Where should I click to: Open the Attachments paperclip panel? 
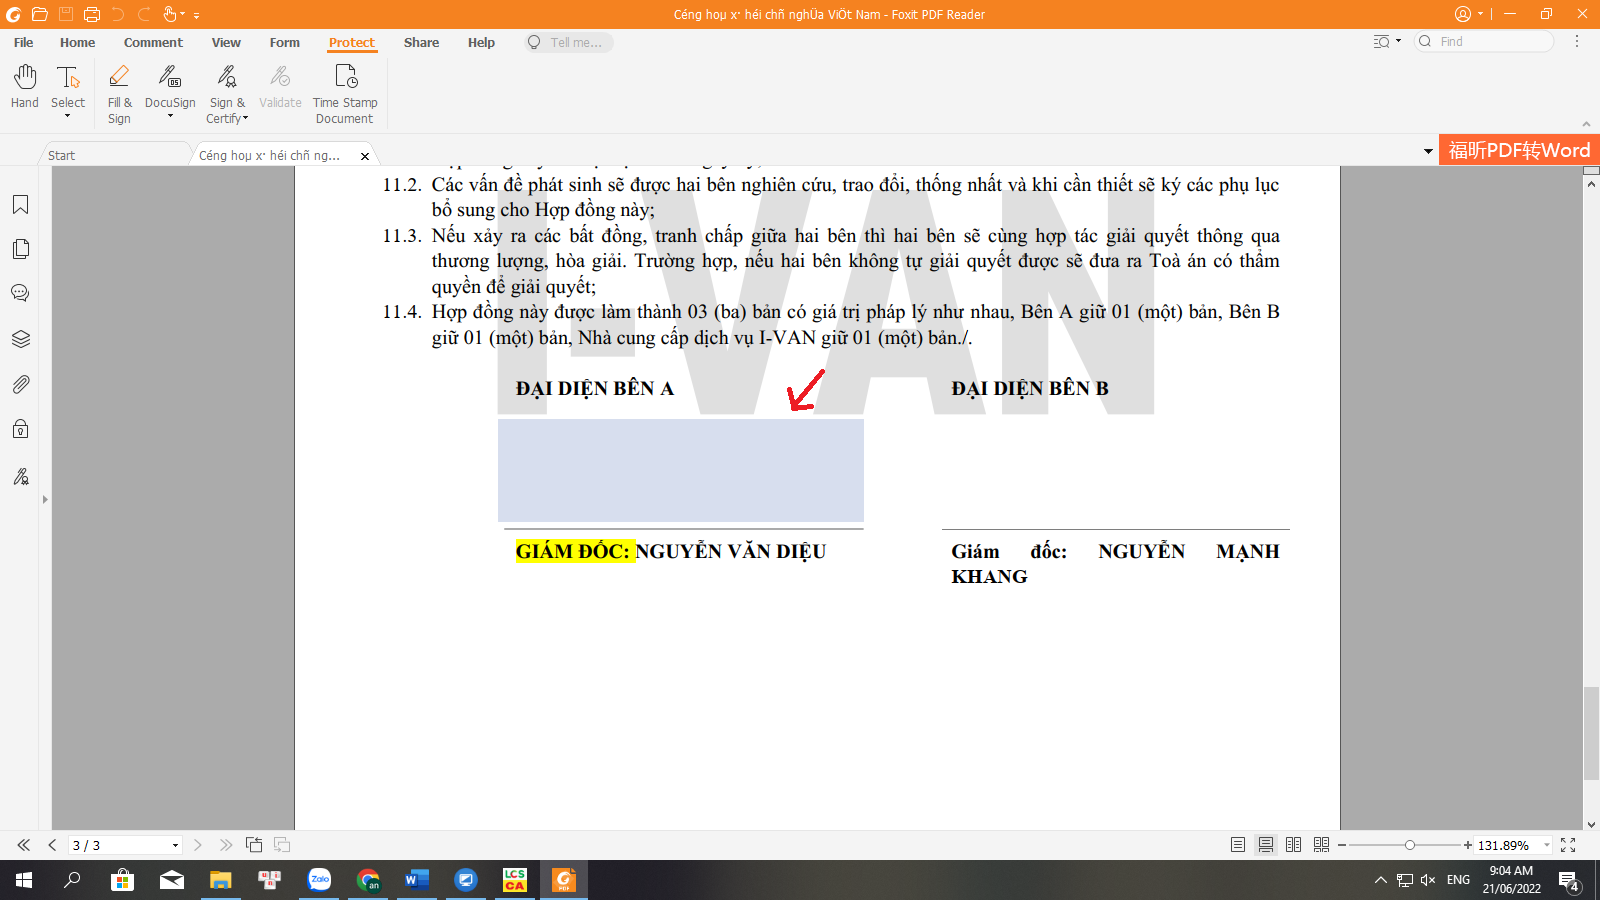coord(20,384)
